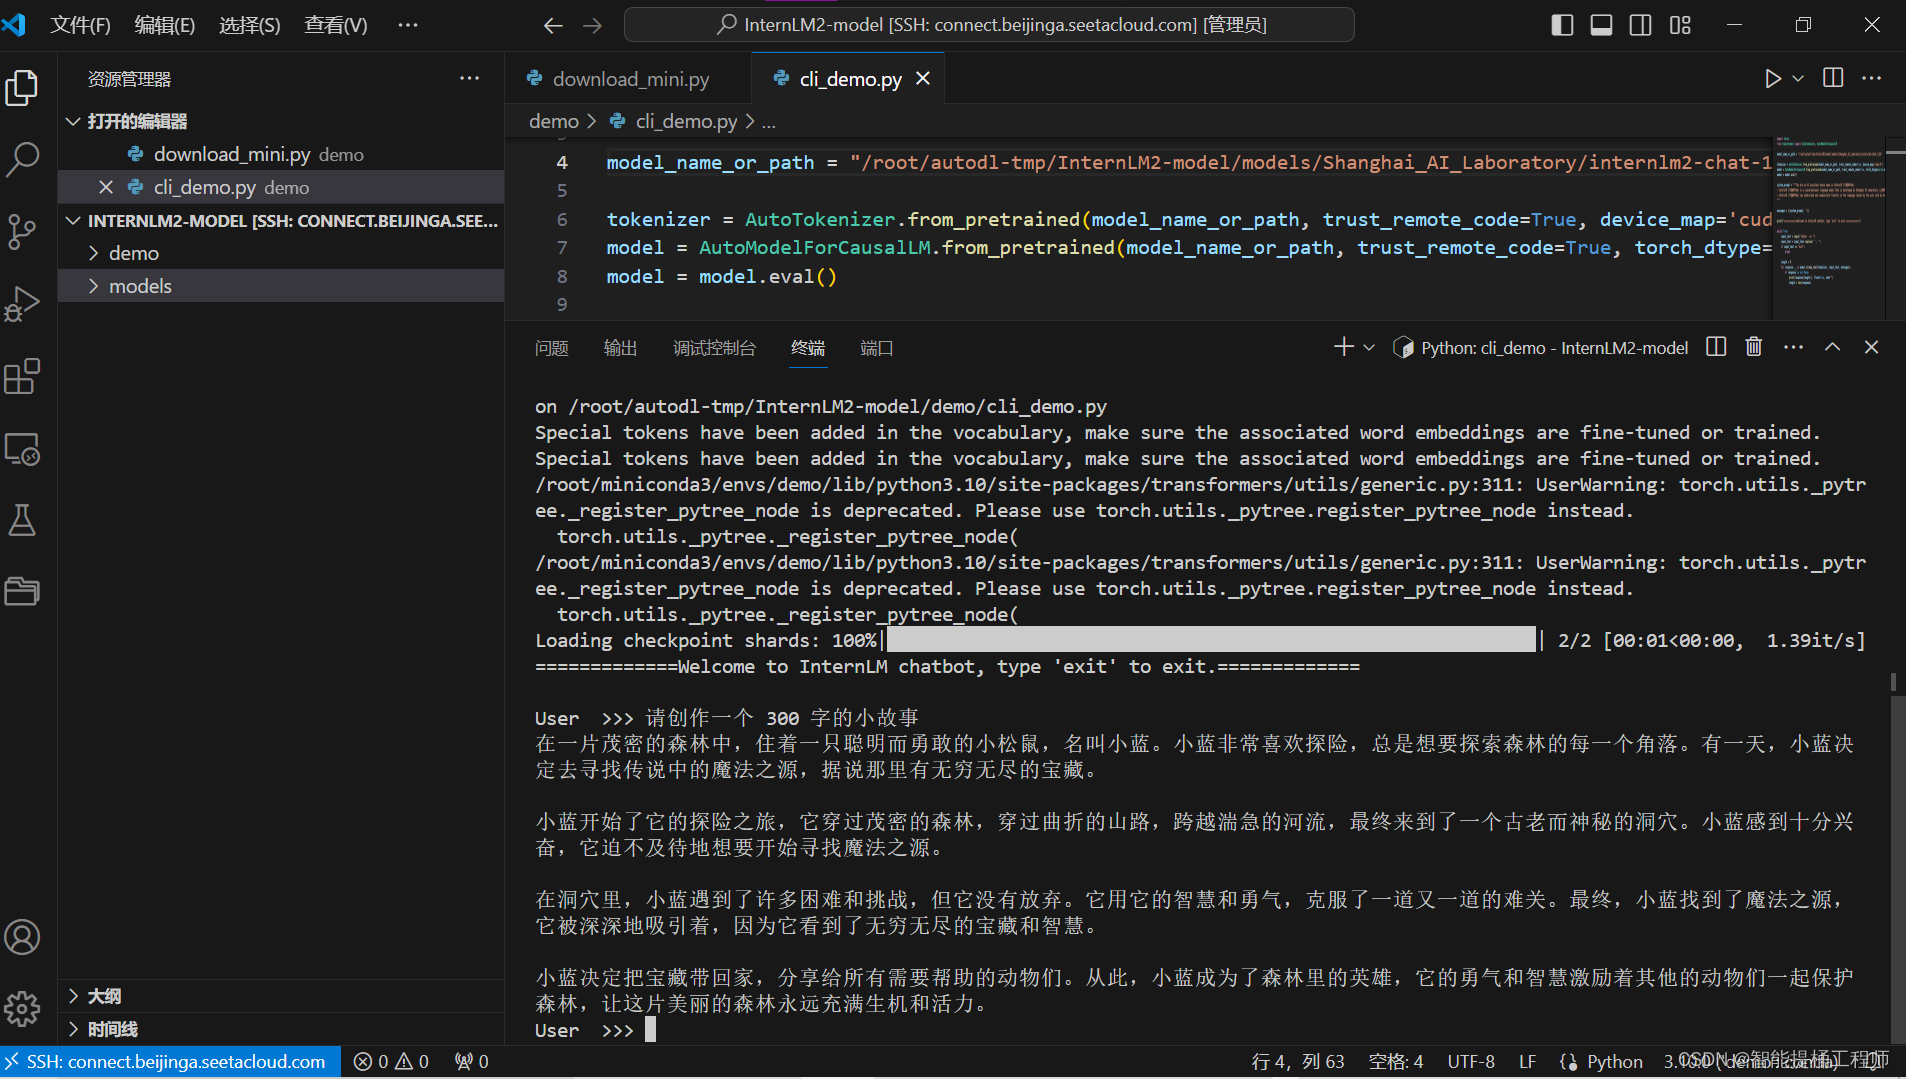
Task: Switch to 端口 ports panel tab
Action: (876, 347)
